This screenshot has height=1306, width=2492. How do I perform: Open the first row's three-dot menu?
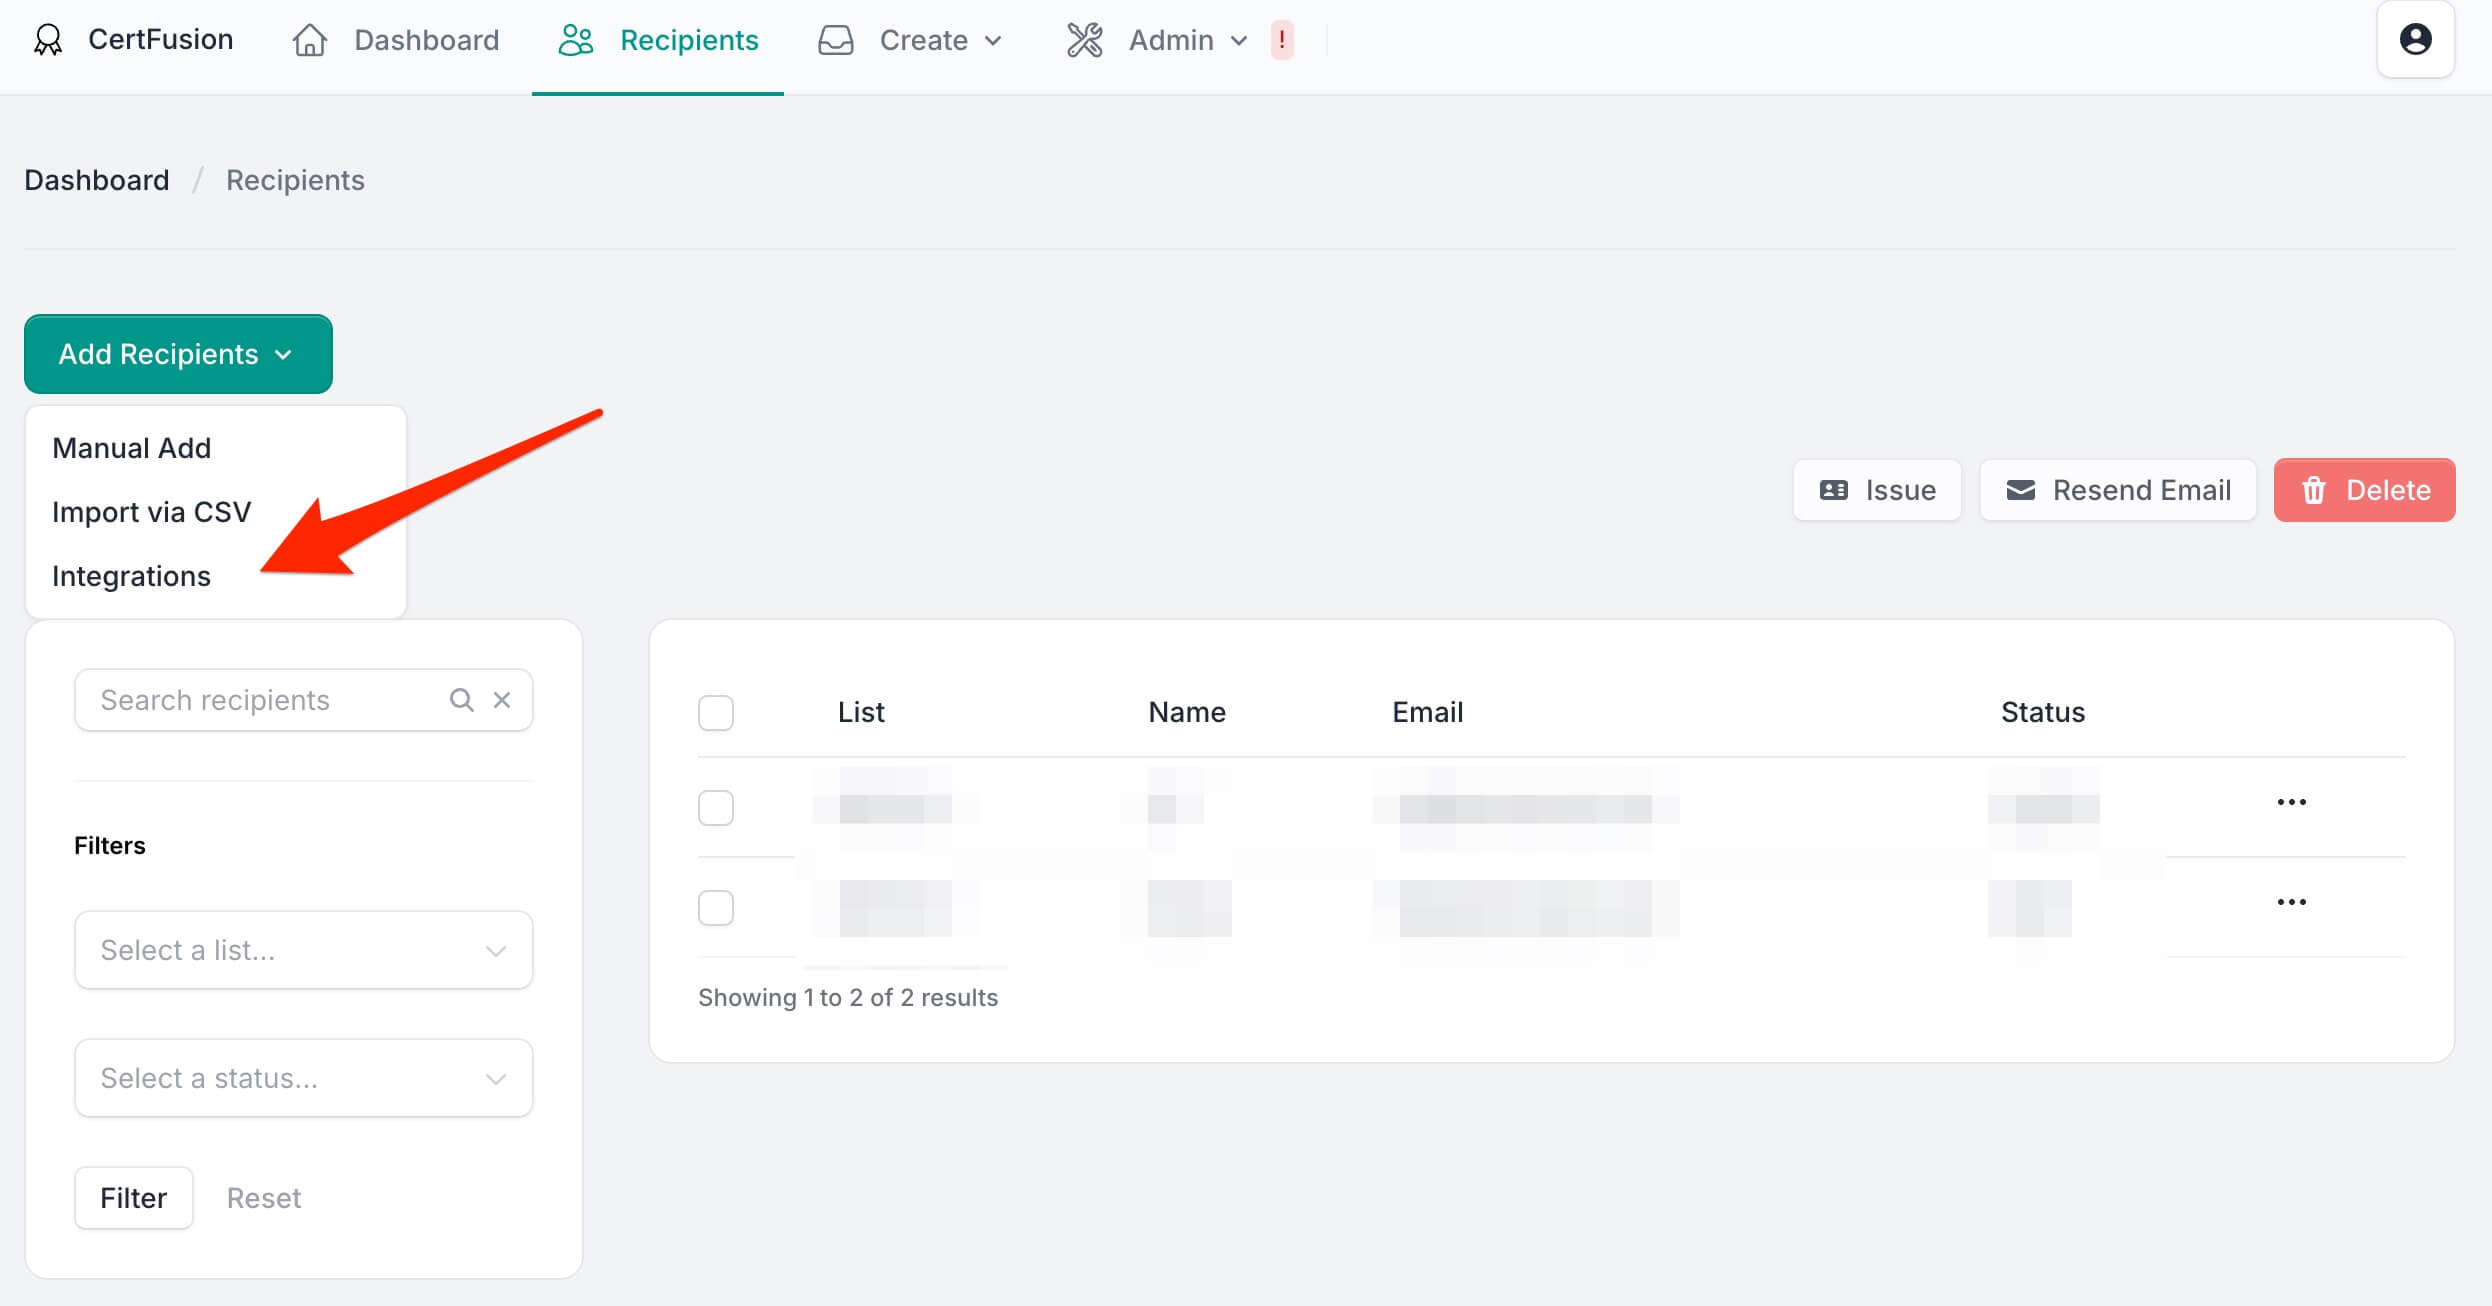coord(2292,802)
